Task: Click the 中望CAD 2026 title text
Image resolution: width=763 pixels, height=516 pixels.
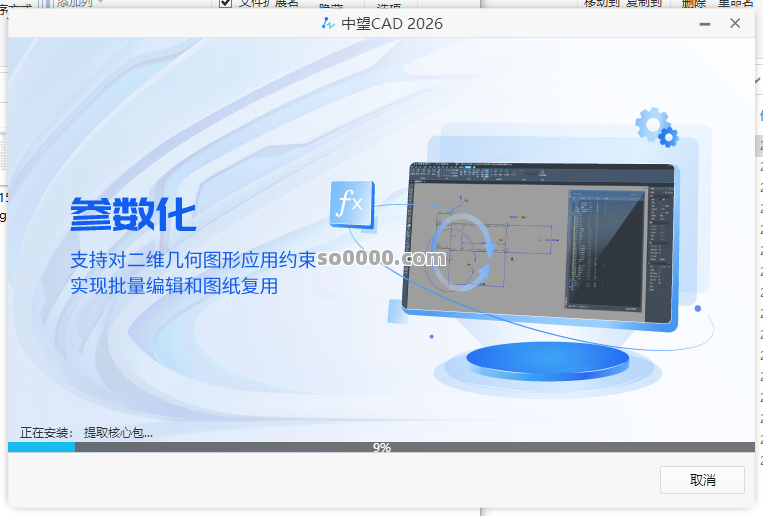Action: tap(392, 23)
